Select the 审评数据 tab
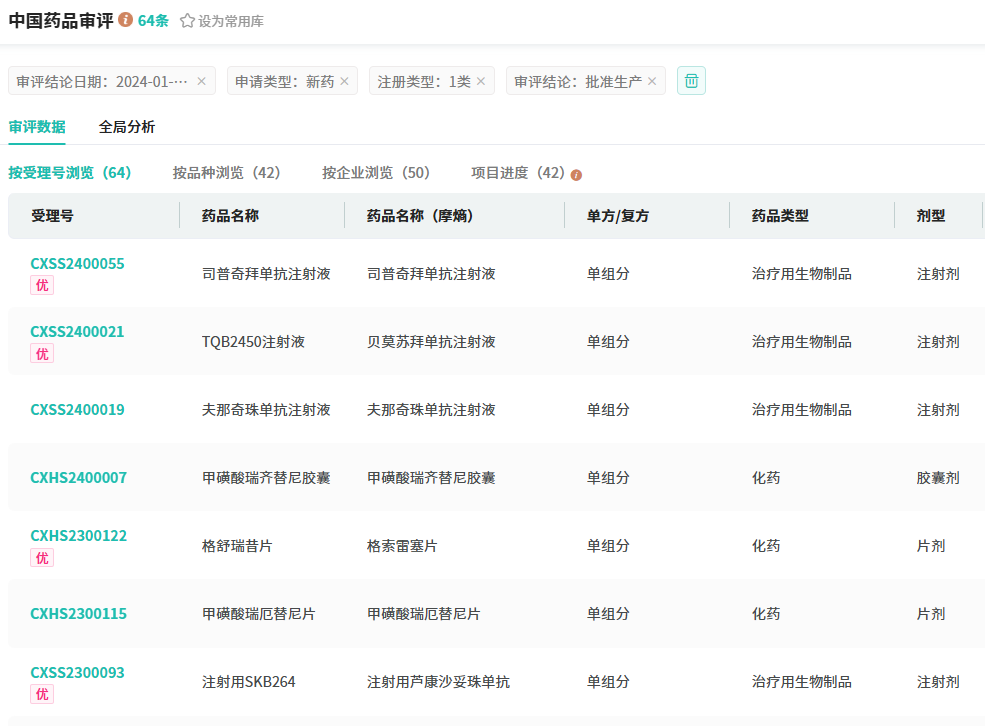 click(x=37, y=127)
